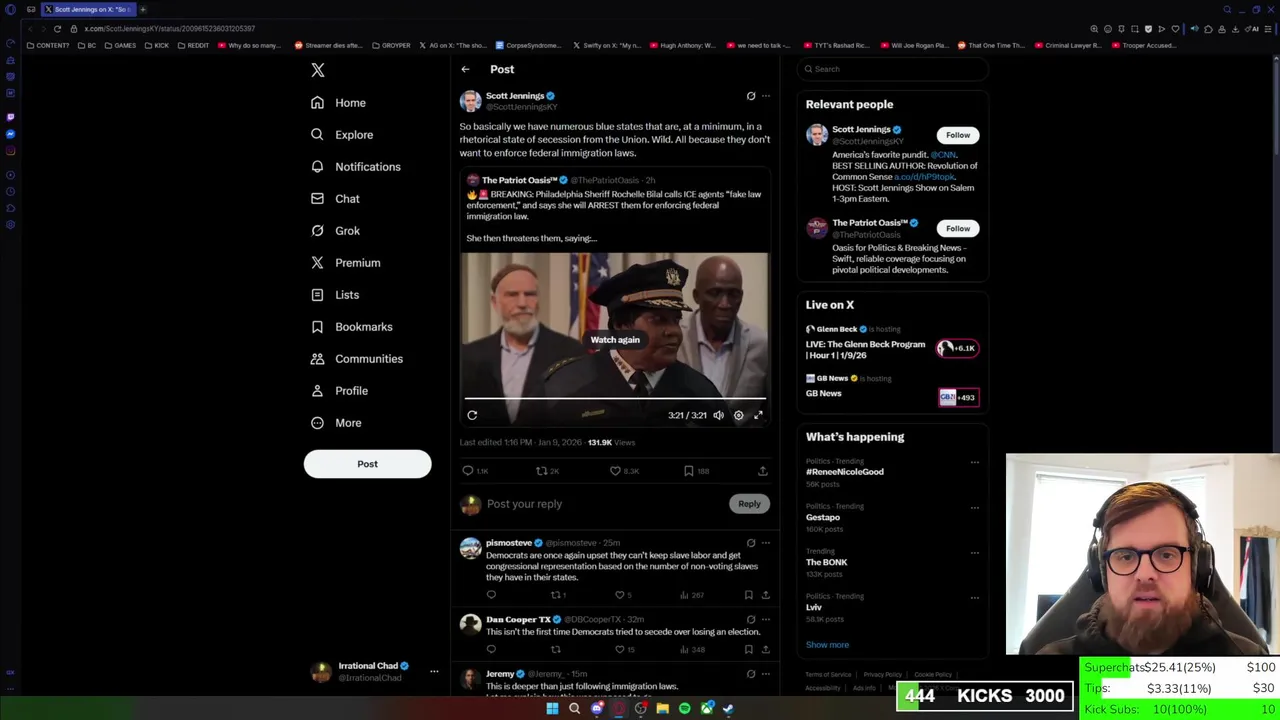Open Bookmarks in the sidebar

[x=351, y=327]
